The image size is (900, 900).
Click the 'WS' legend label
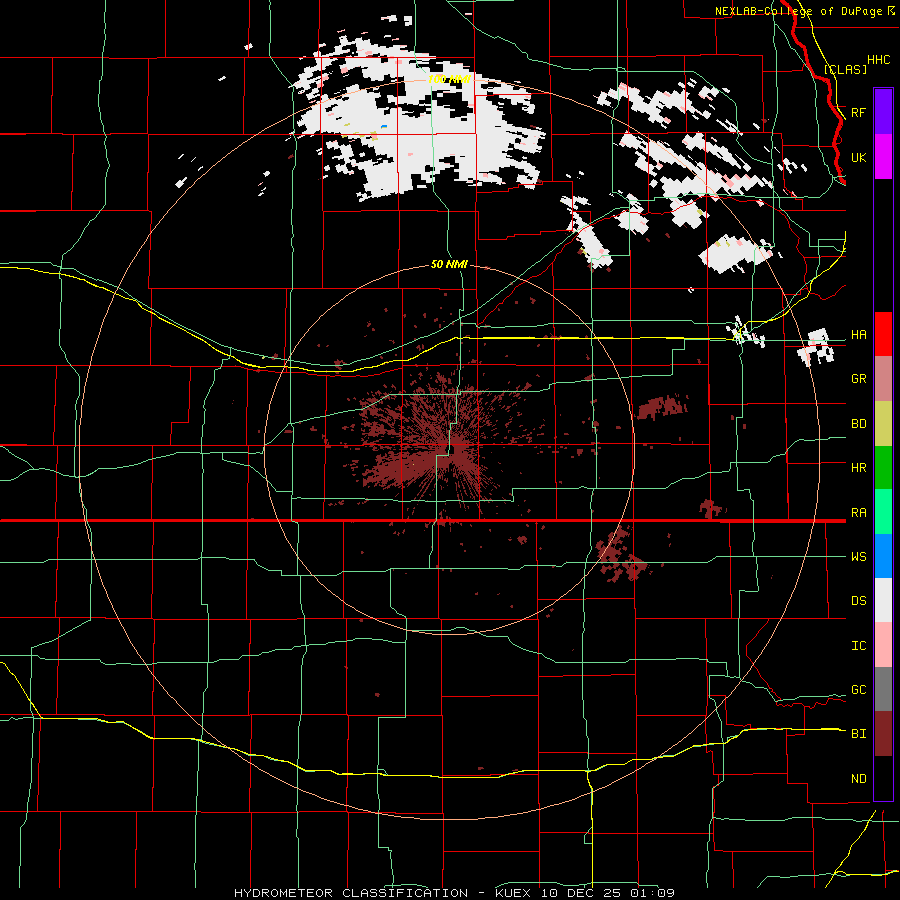point(858,557)
